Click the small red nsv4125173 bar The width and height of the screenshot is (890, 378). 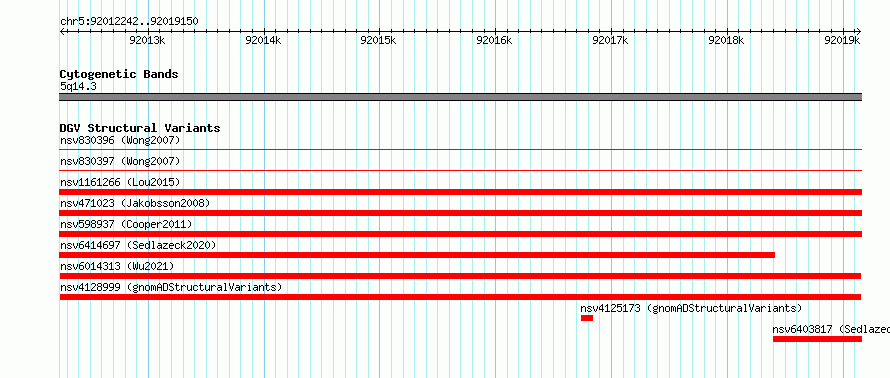587,318
